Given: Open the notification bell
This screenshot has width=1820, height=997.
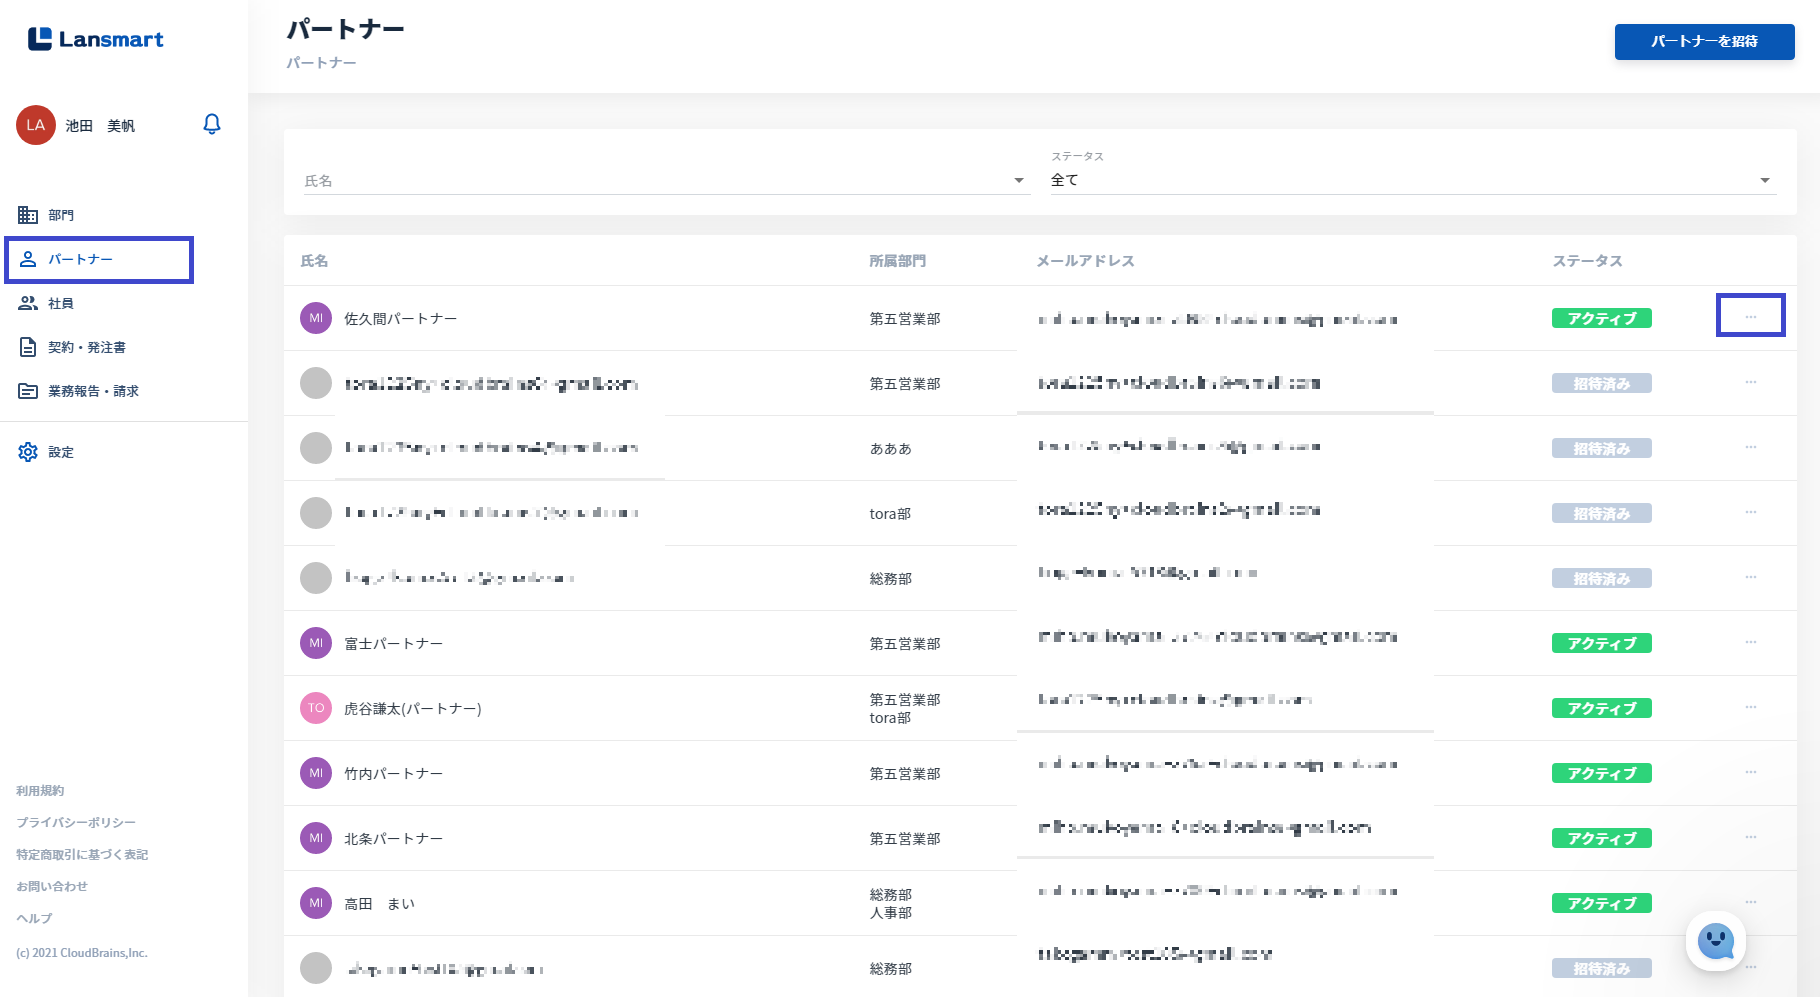Looking at the screenshot, I should point(212,124).
